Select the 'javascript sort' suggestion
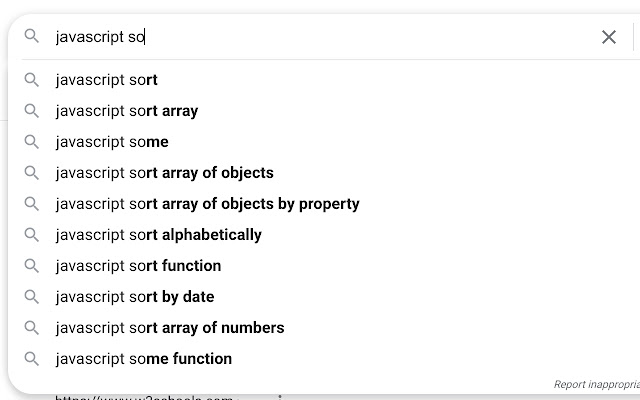Image resolution: width=640 pixels, height=400 pixels. 107,80
